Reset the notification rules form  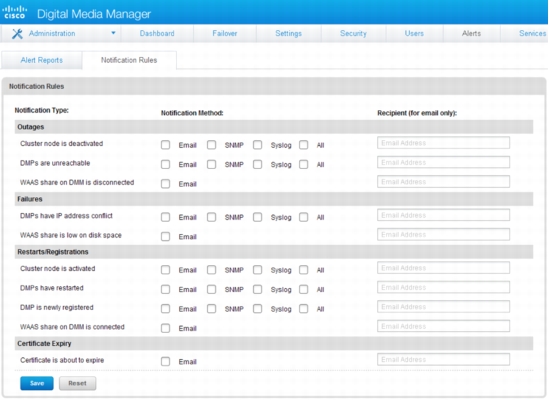[77, 383]
